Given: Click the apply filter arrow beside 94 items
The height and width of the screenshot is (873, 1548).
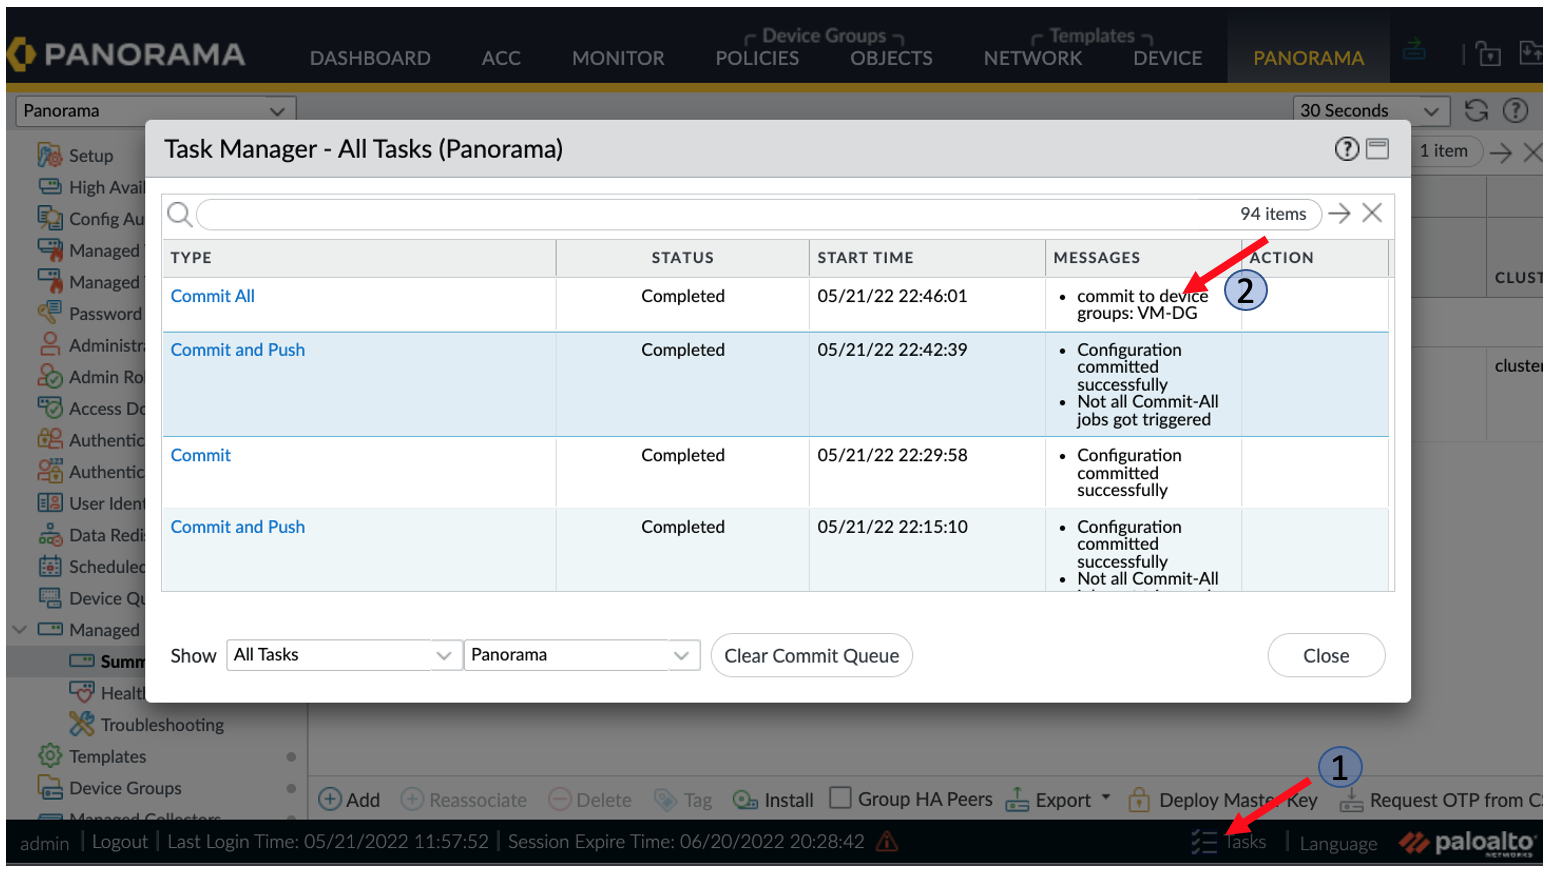Looking at the screenshot, I should pyautogui.click(x=1339, y=213).
